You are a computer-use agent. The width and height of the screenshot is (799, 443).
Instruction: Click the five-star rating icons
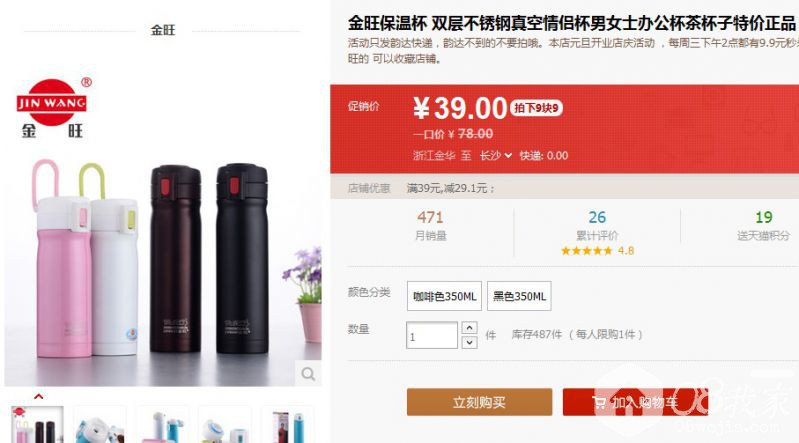pos(587,251)
